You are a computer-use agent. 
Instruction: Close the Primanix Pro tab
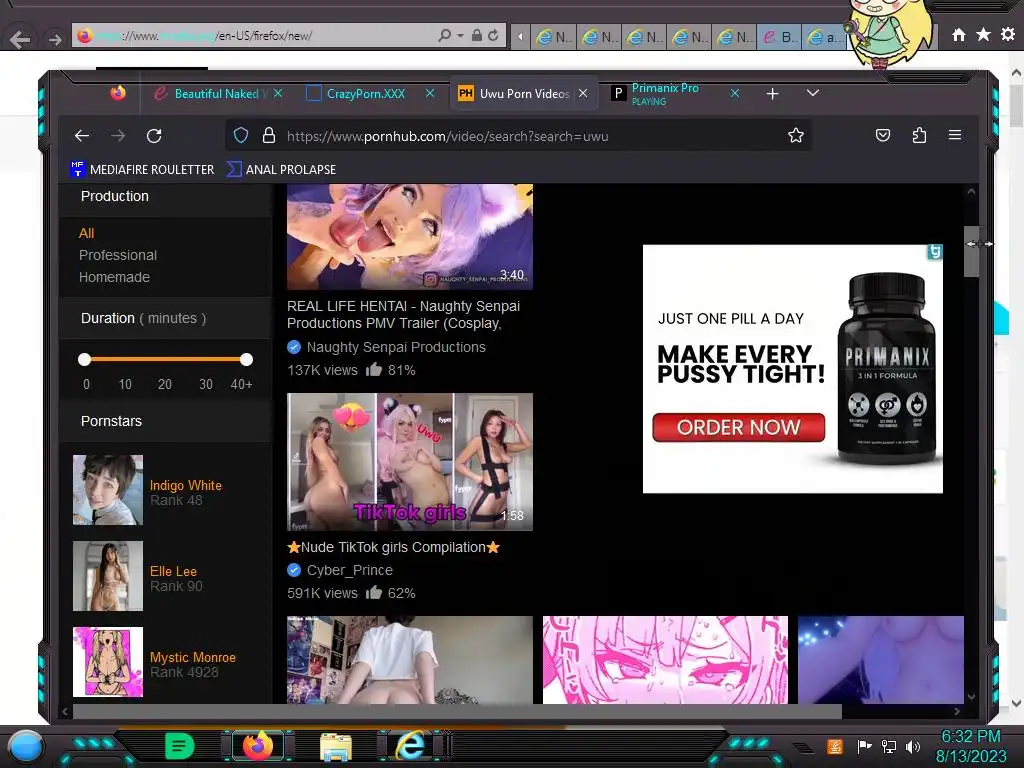coord(735,93)
